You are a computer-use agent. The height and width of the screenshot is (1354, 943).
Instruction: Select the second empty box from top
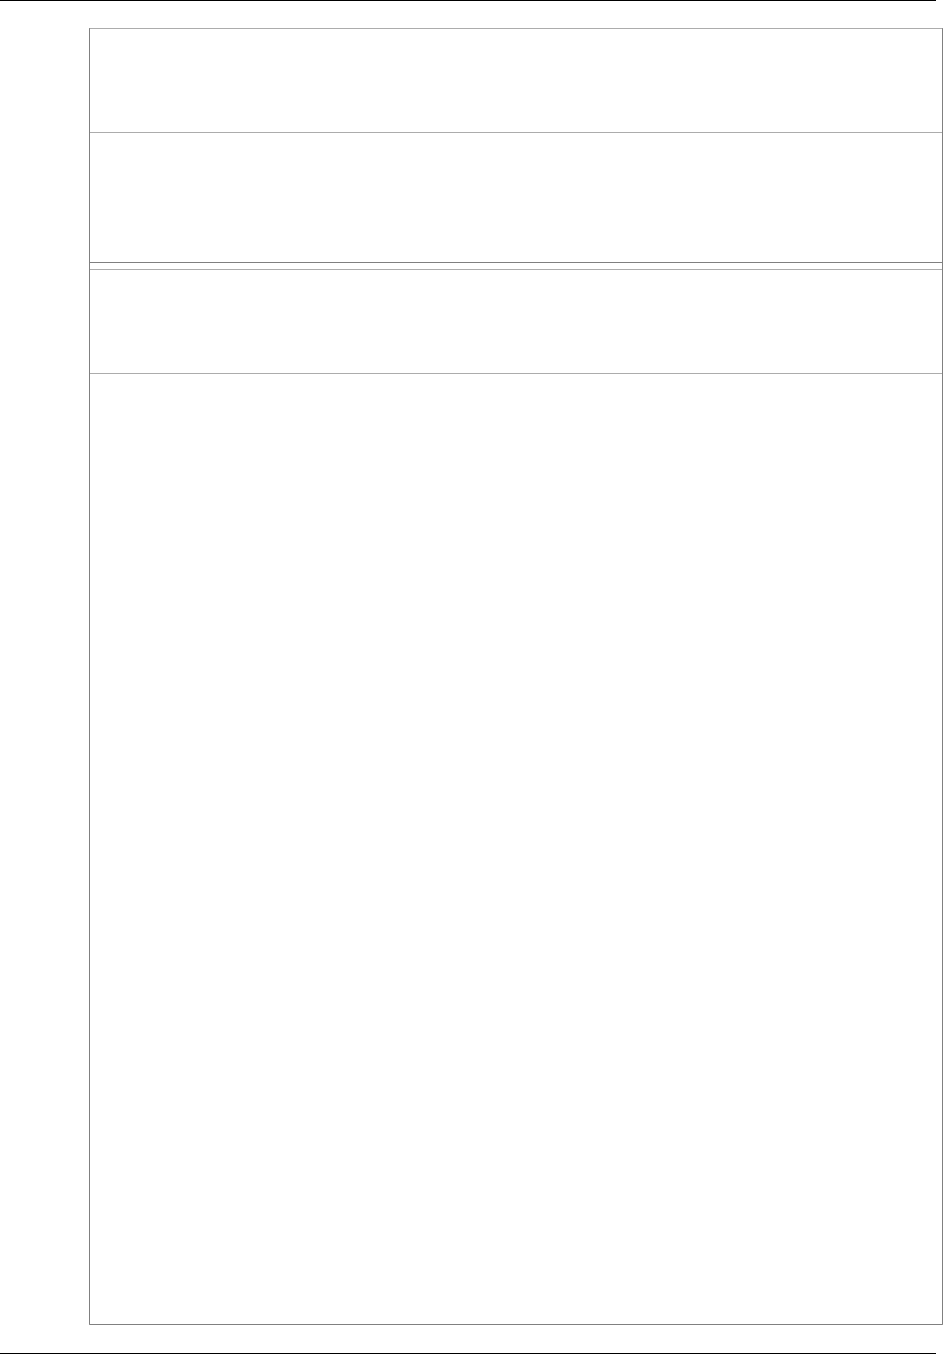pos(516,197)
